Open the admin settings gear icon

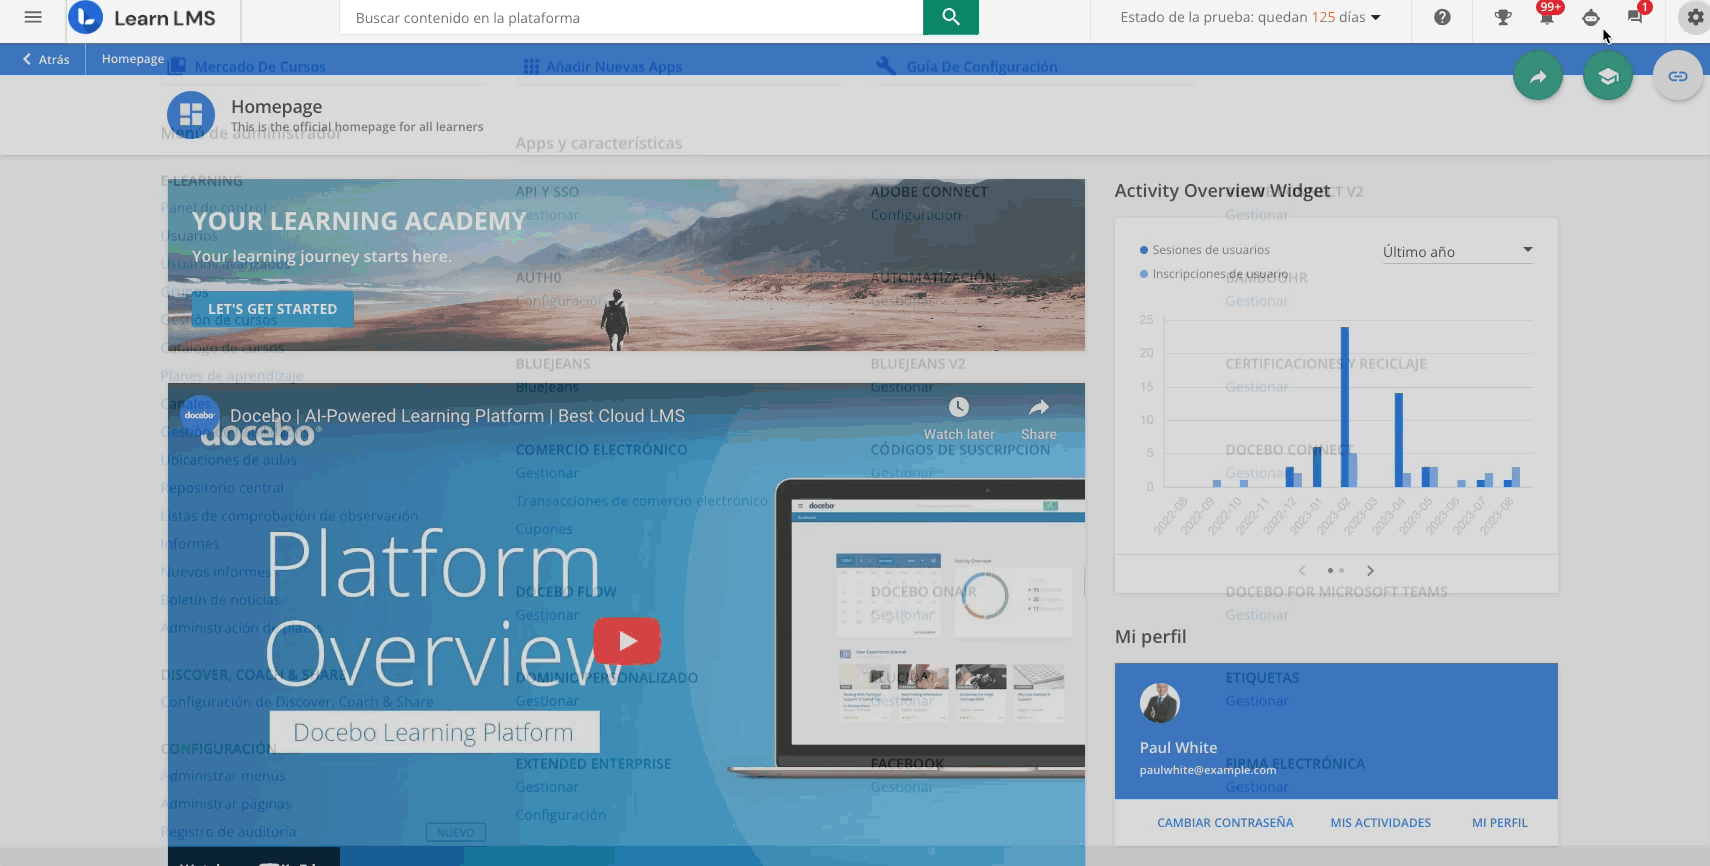point(1695,17)
